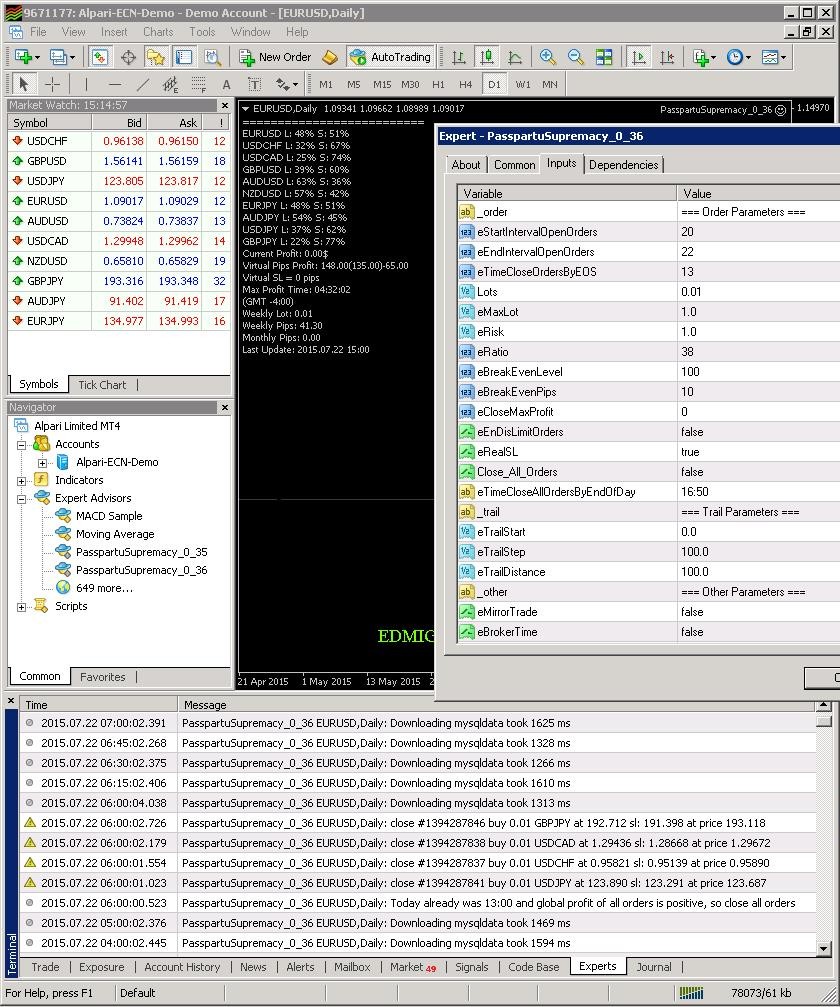Toggle the AutoTrading button

[390, 57]
